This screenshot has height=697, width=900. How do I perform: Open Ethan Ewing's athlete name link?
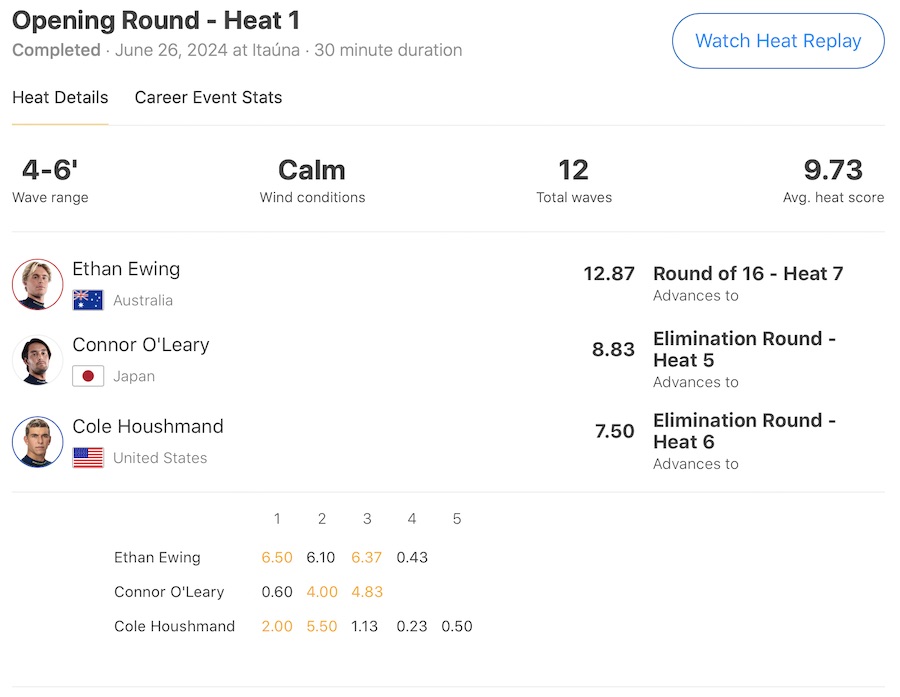(126, 269)
